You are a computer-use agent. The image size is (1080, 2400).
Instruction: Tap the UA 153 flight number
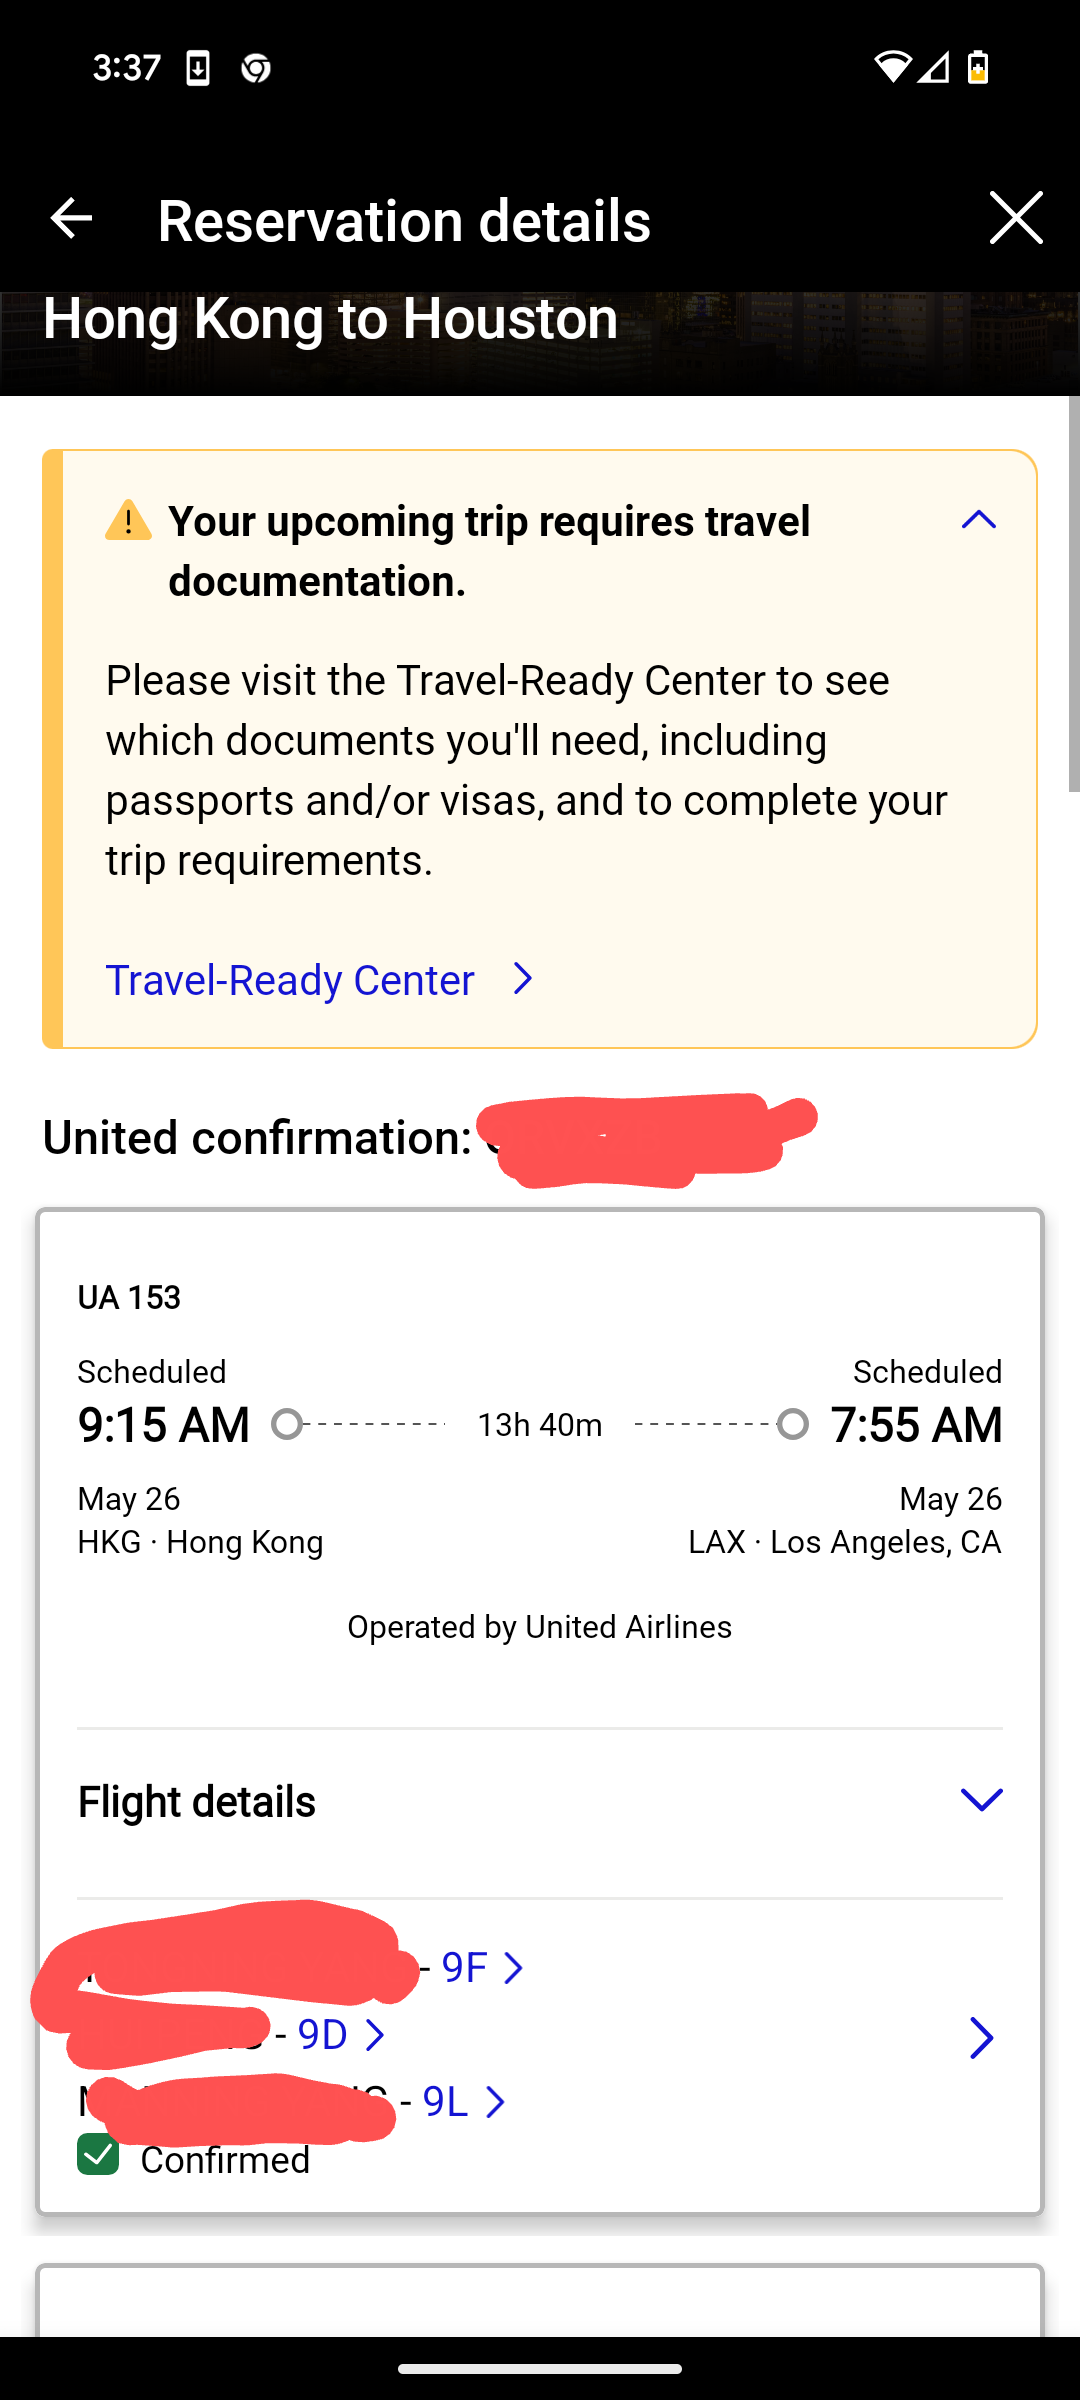pos(129,1297)
